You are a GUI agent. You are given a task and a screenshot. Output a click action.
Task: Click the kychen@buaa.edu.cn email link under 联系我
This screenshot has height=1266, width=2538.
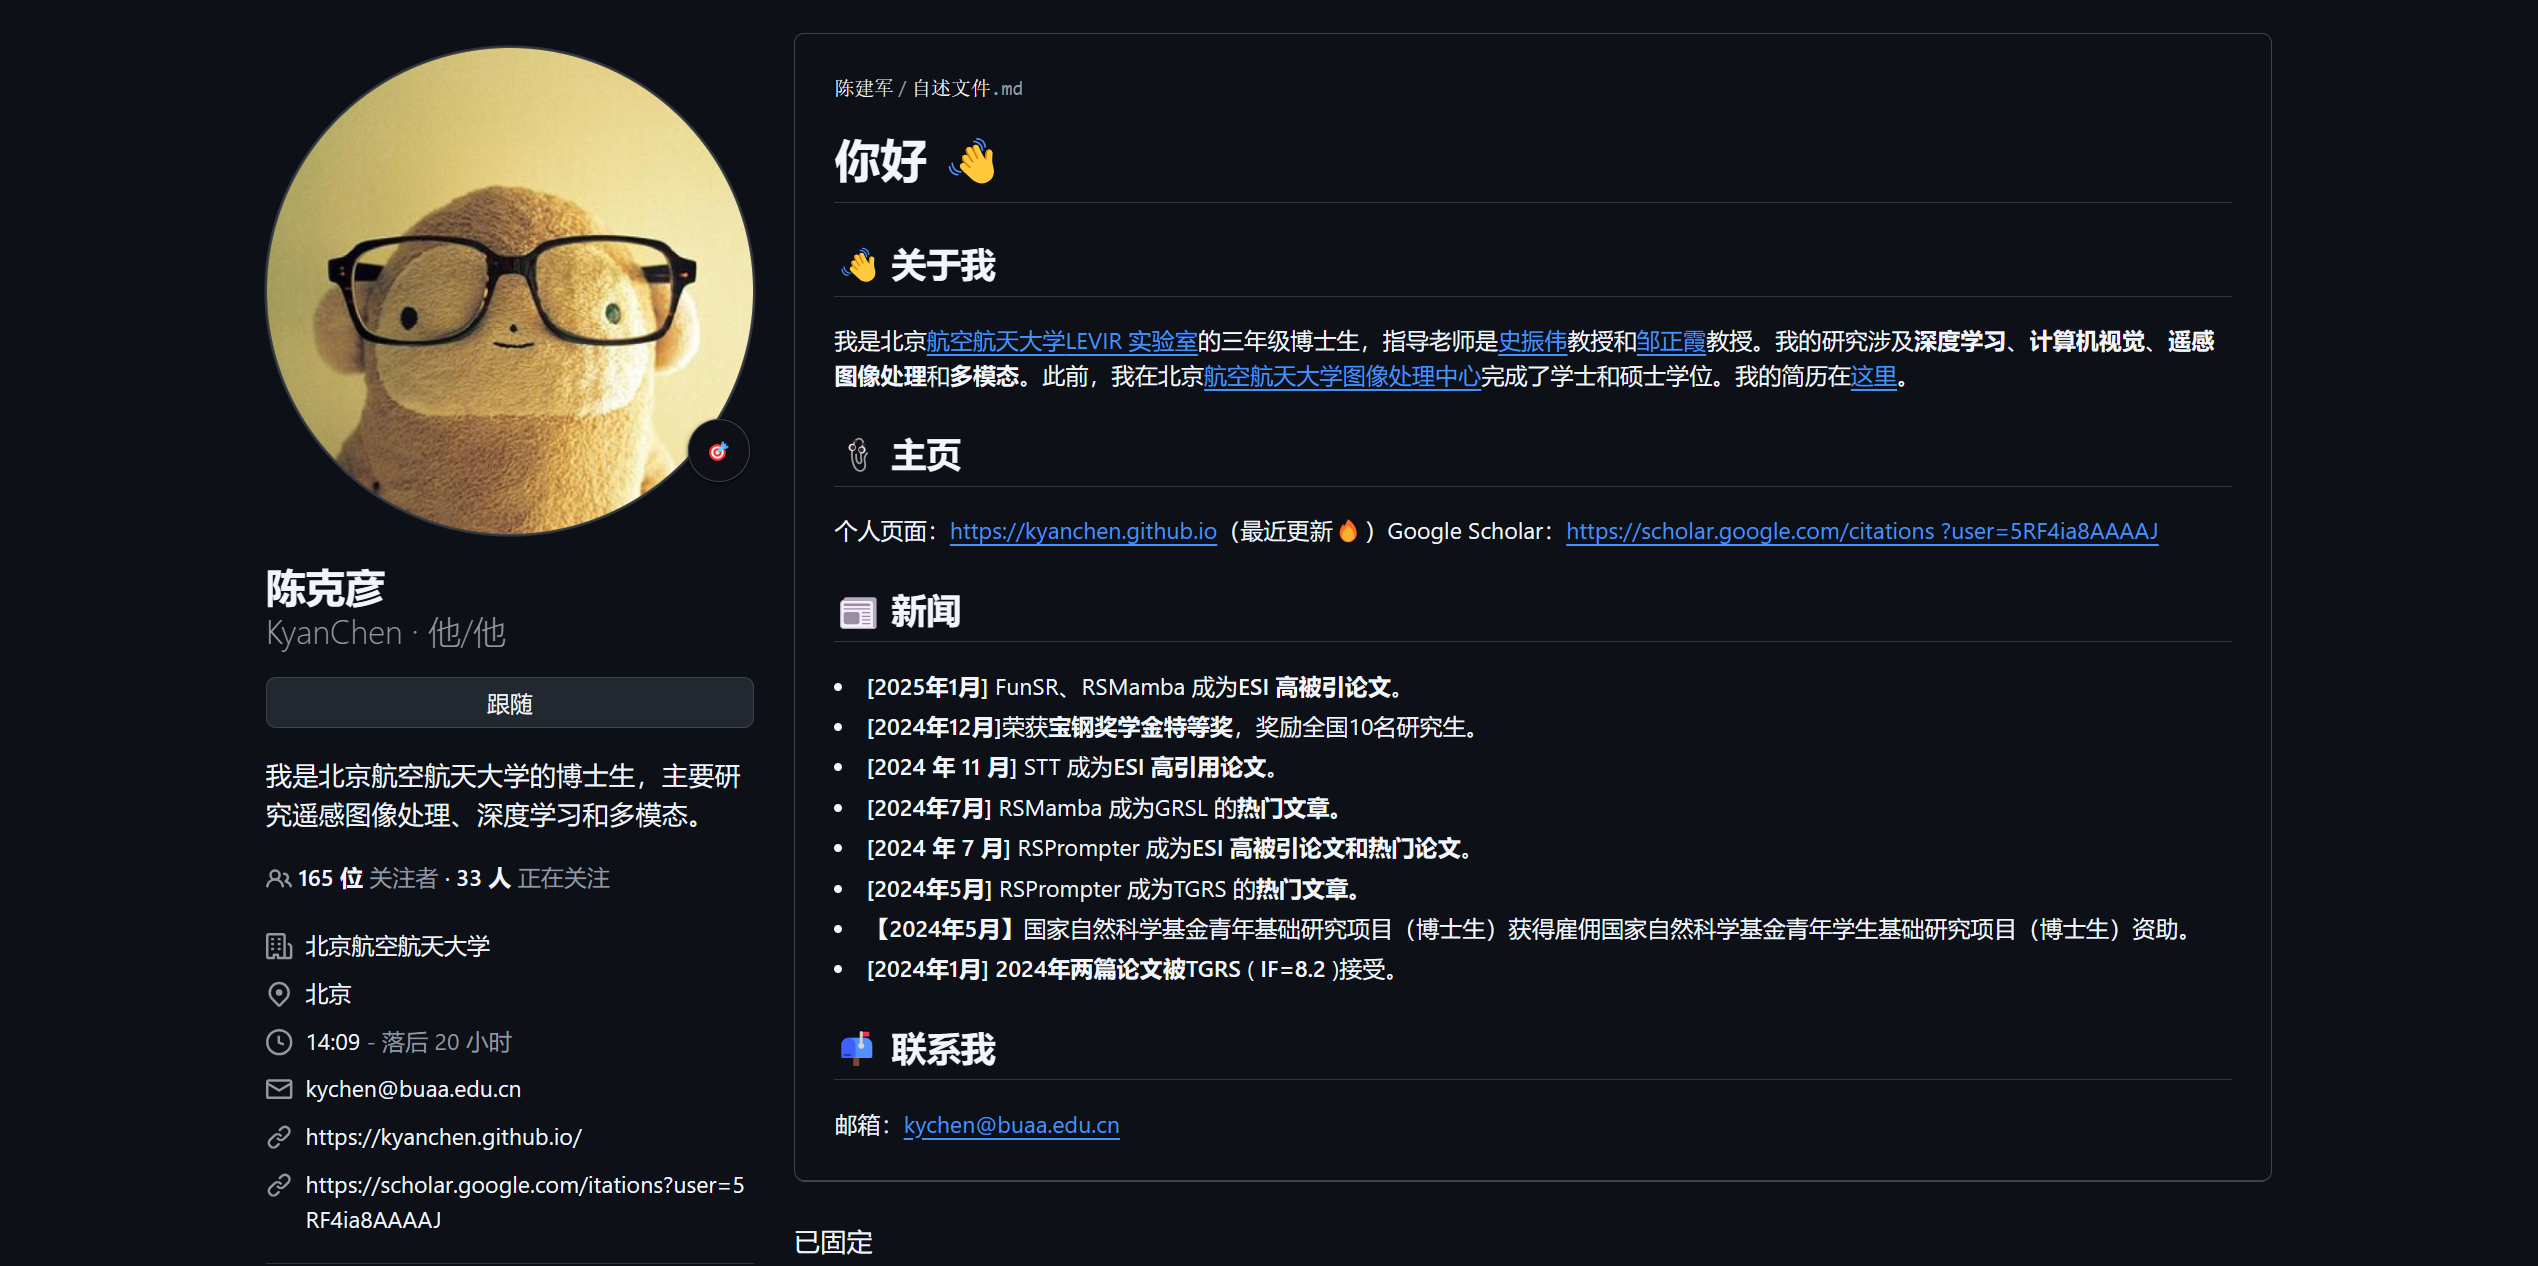point(1011,1124)
